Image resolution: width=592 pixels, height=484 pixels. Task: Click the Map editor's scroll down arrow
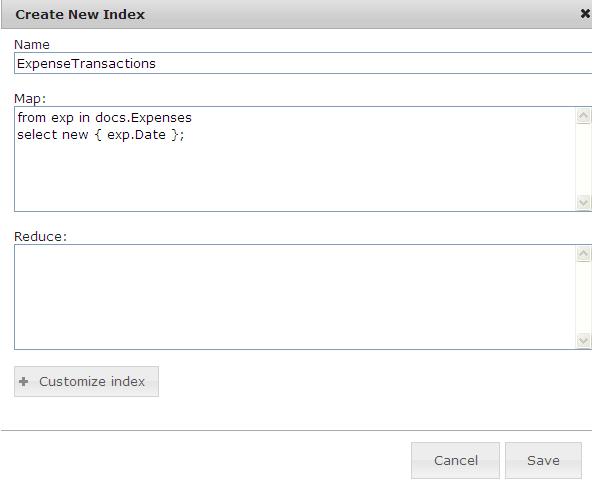tap(583, 202)
